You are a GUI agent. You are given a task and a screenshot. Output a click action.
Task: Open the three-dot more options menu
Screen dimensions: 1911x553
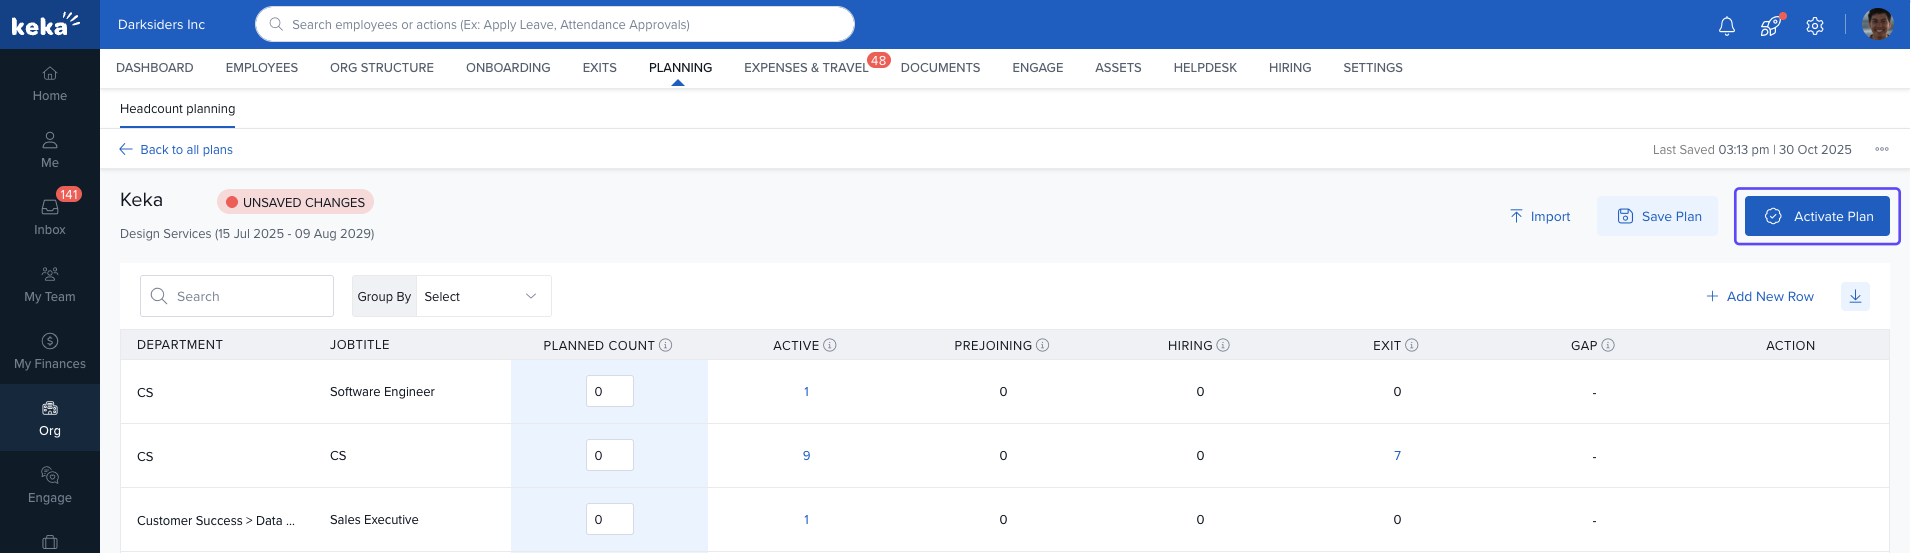pos(1882,149)
